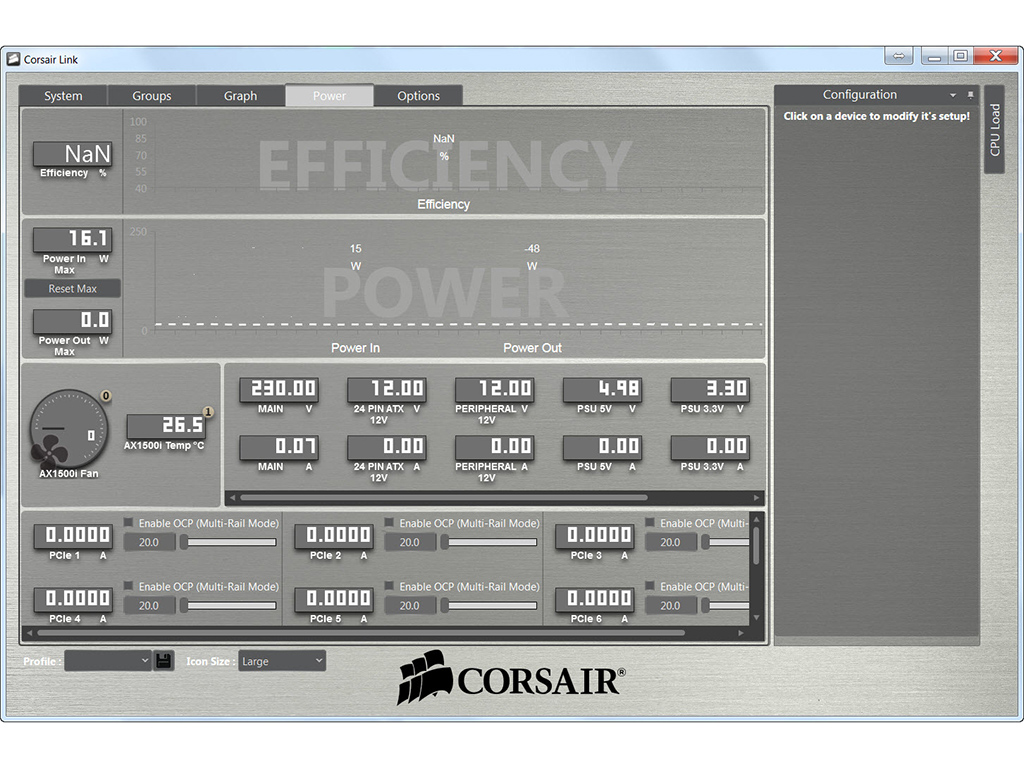Click the Corsair Link title bar app icon

pyautogui.click(x=13, y=59)
